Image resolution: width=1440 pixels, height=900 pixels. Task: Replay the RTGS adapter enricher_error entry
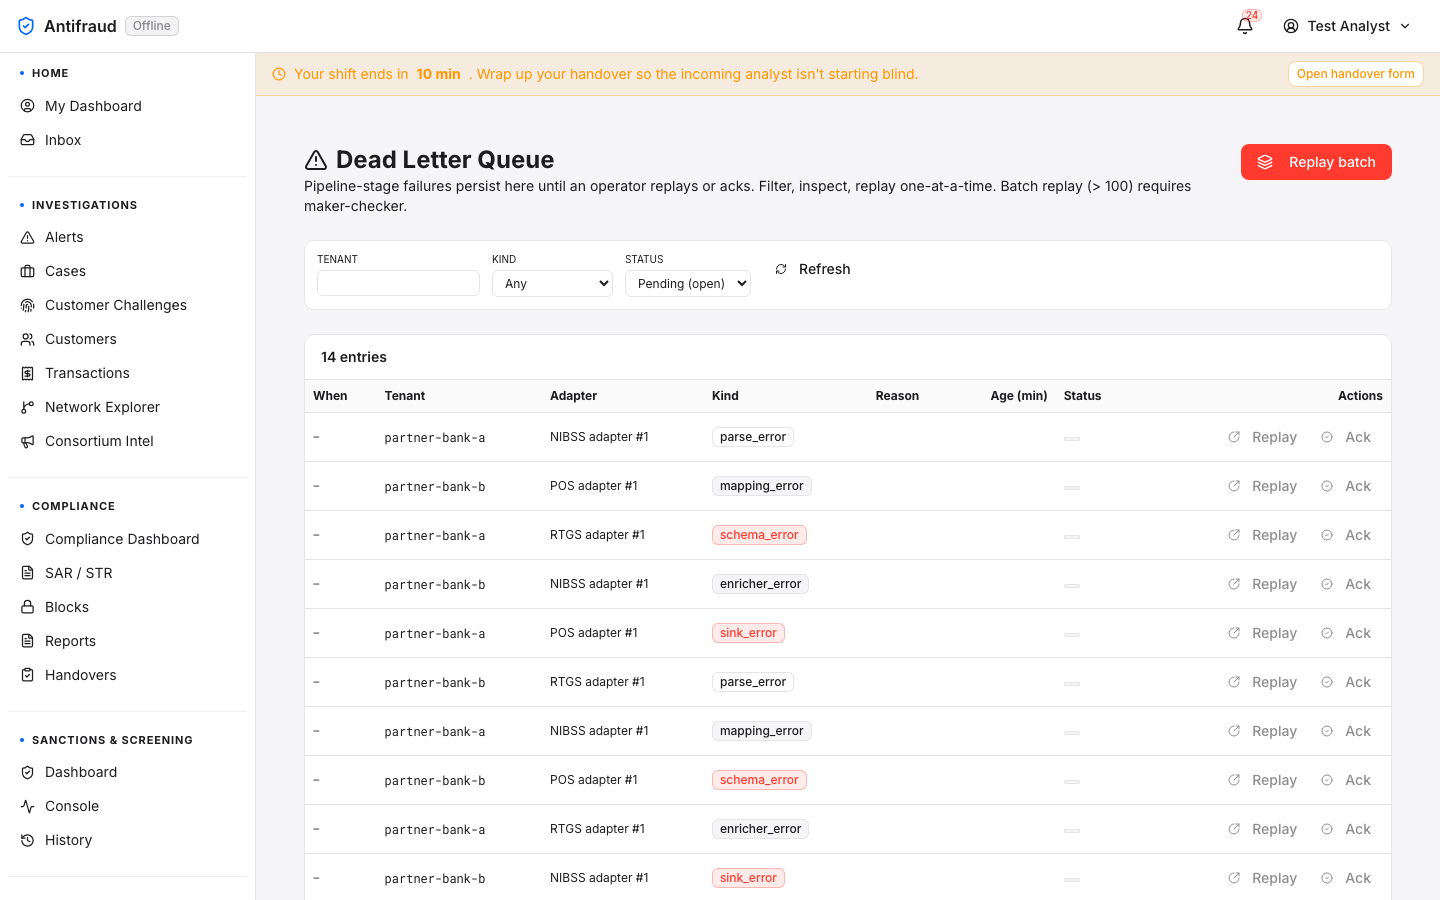click(x=1262, y=829)
